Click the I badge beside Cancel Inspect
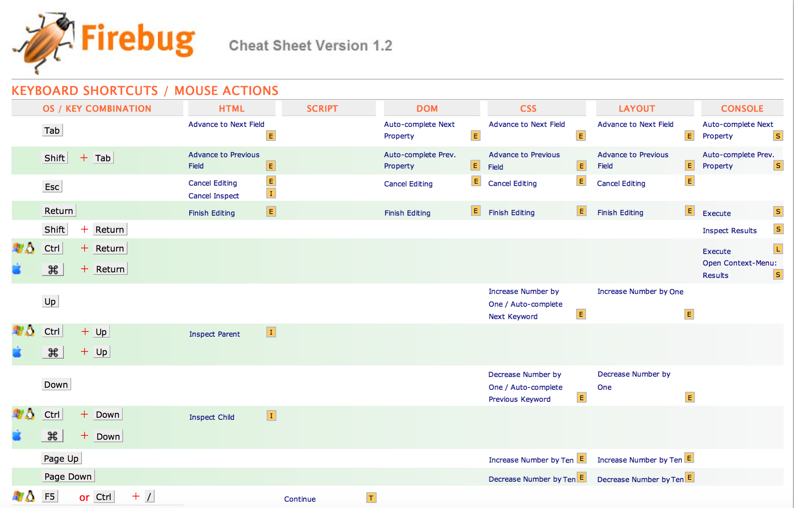The height and width of the screenshot is (508, 794). pos(271,193)
